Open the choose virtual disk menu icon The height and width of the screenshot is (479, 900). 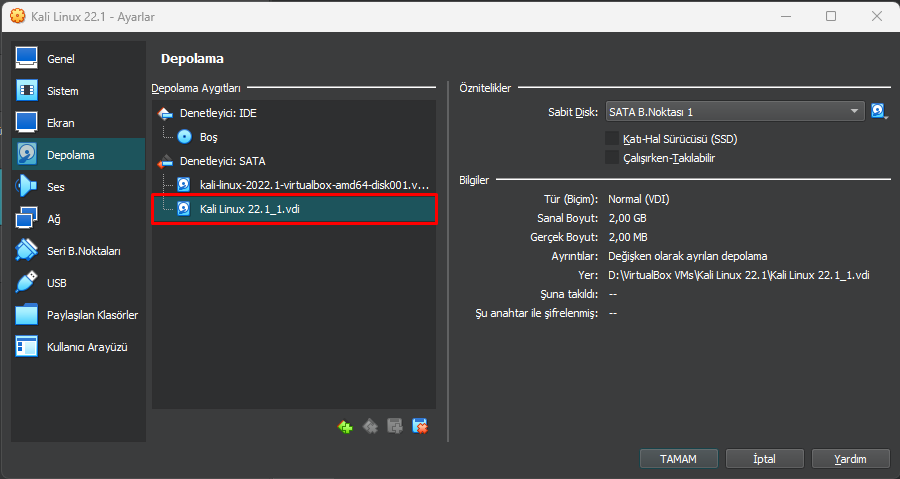(x=879, y=111)
